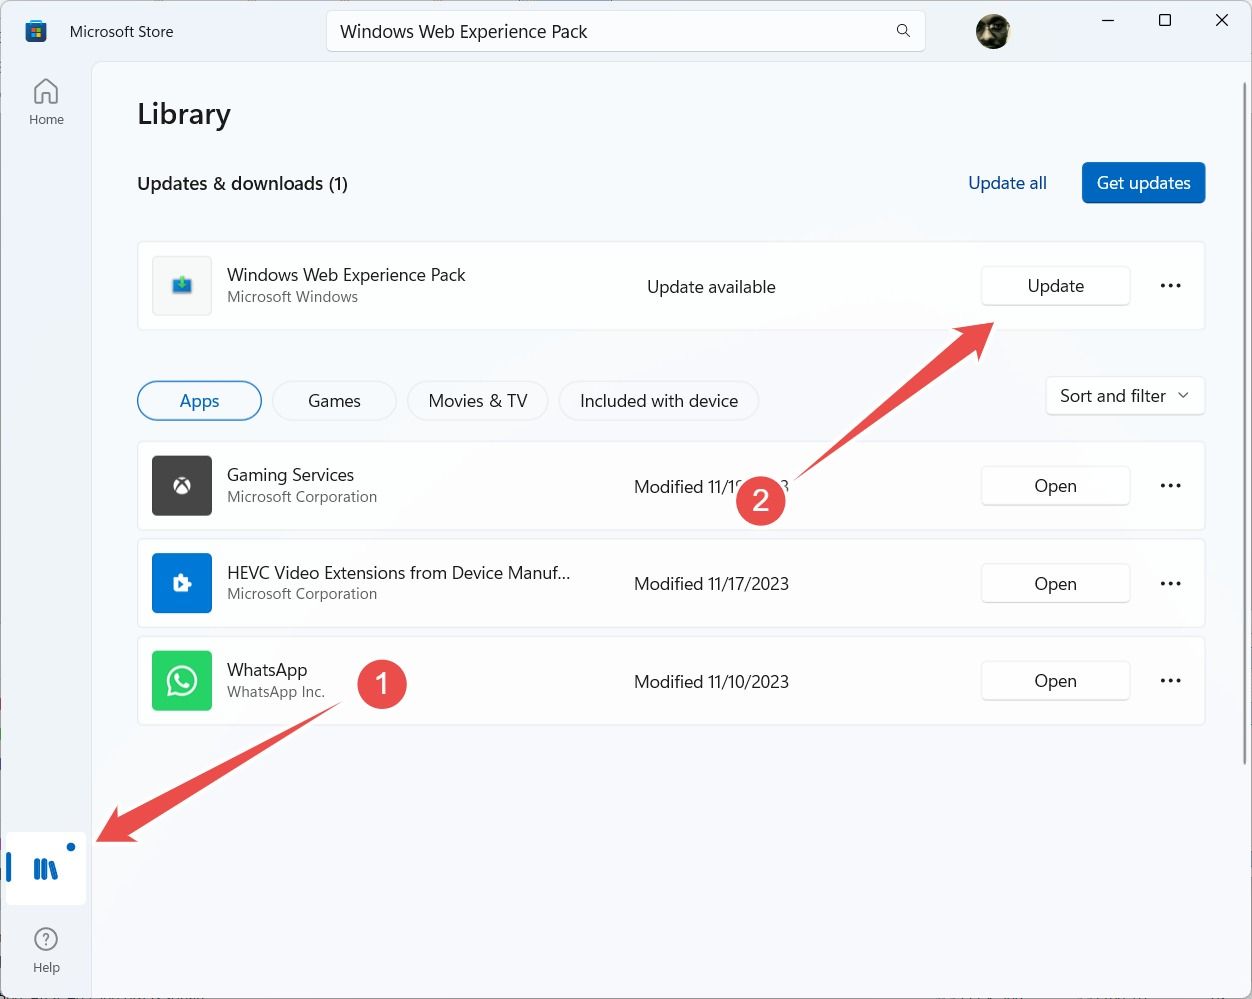Switch to the Games filter tab
Viewport: 1252px width, 999px height.
(x=334, y=401)
